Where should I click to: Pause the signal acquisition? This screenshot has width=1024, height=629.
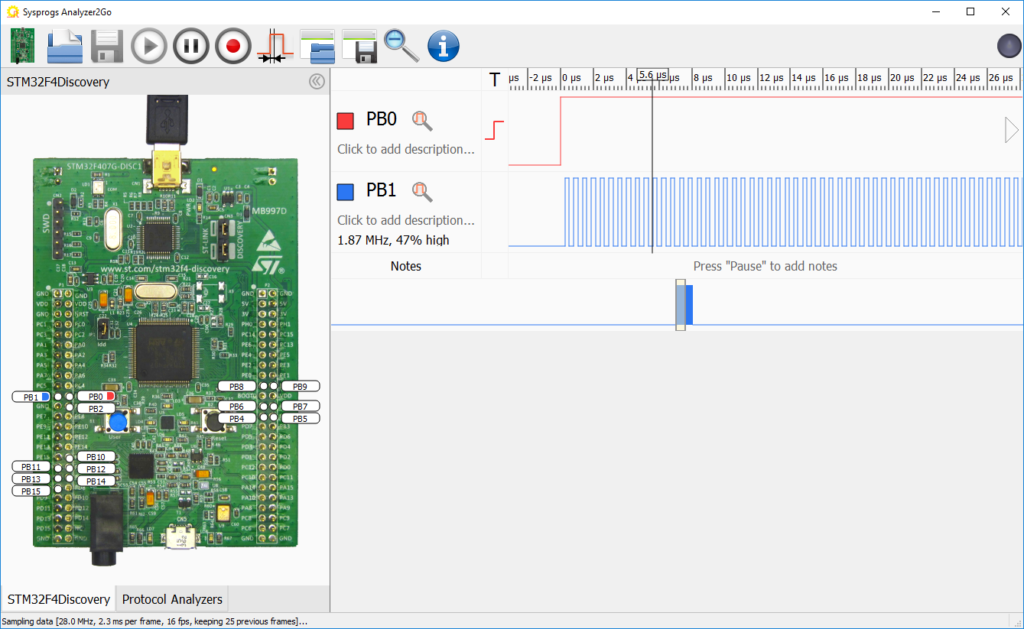[191, 45]
